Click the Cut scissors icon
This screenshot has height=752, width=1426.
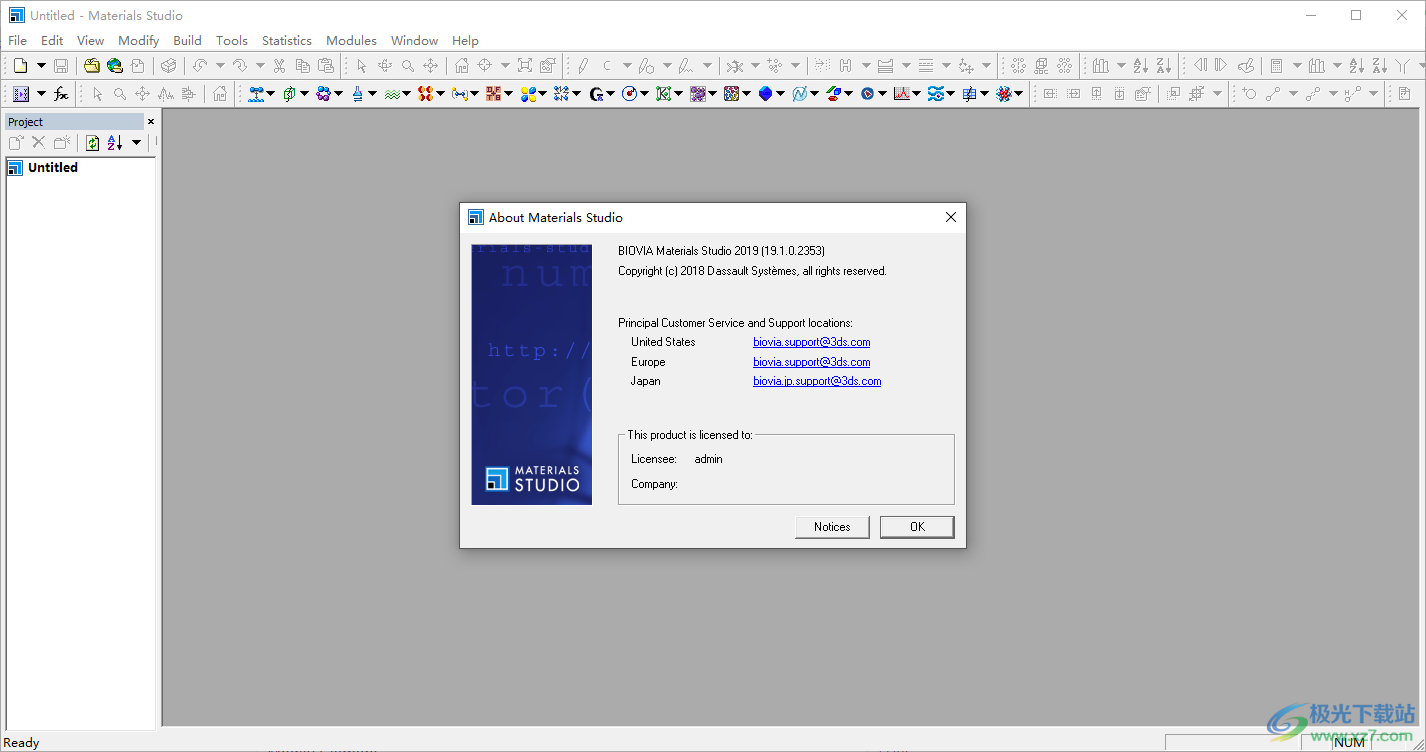[x=279, y=66]
